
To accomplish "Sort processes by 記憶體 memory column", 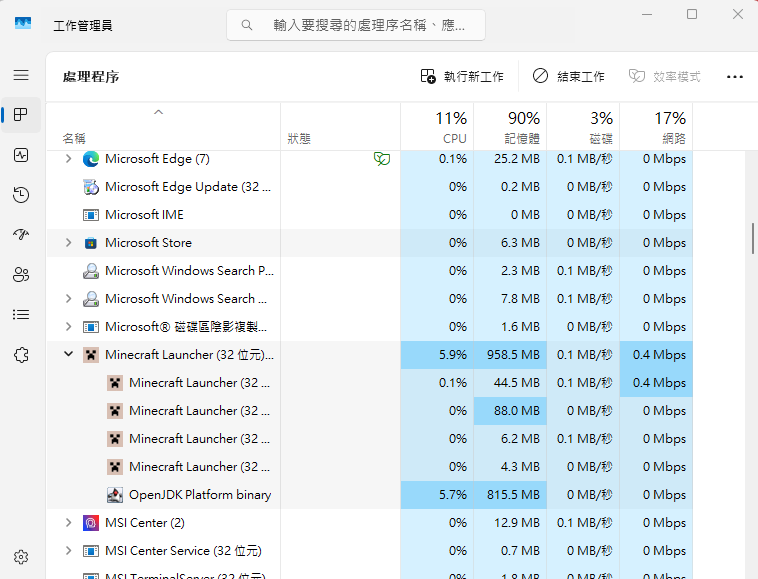I will 510,127.
